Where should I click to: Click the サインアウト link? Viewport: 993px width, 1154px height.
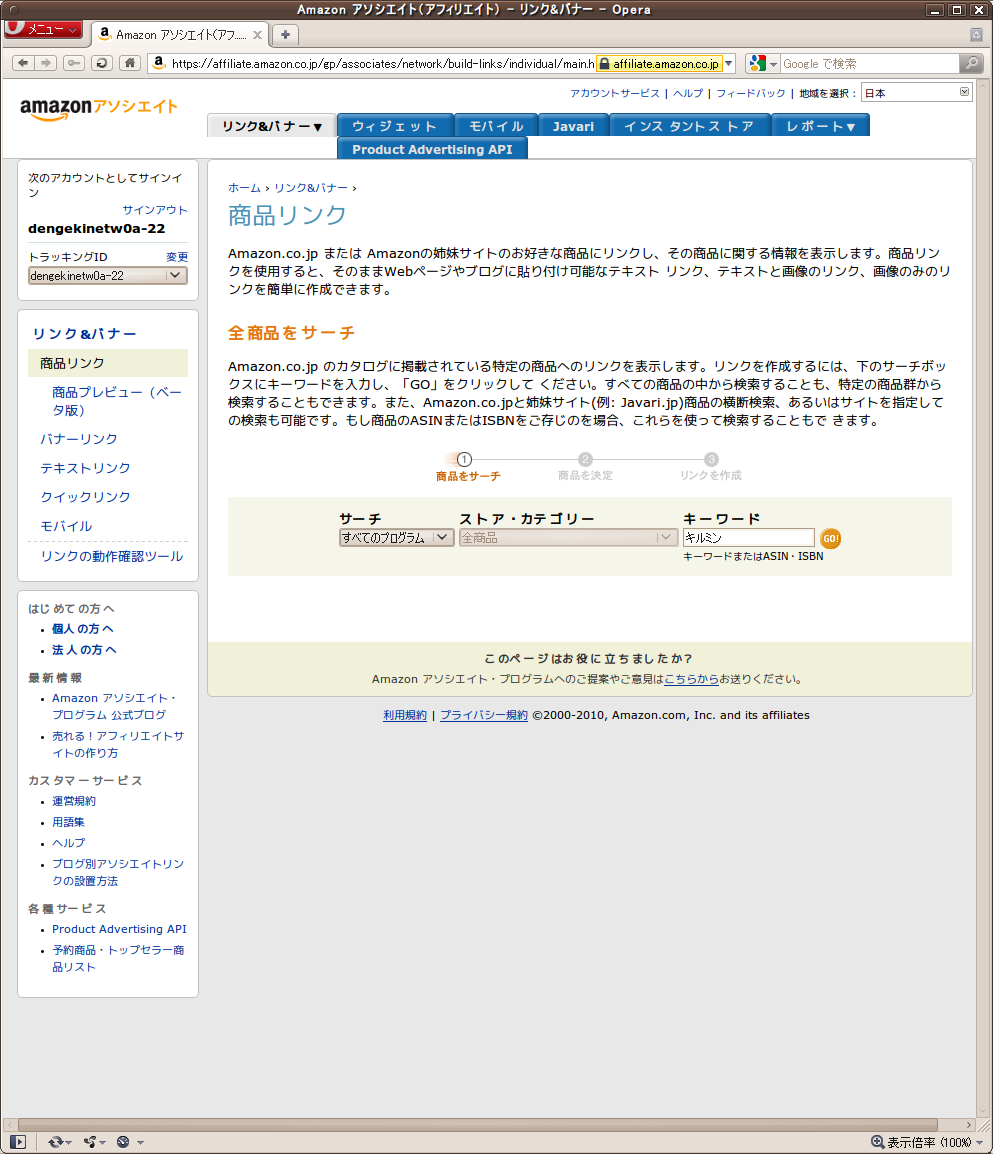tap(155, 210)
